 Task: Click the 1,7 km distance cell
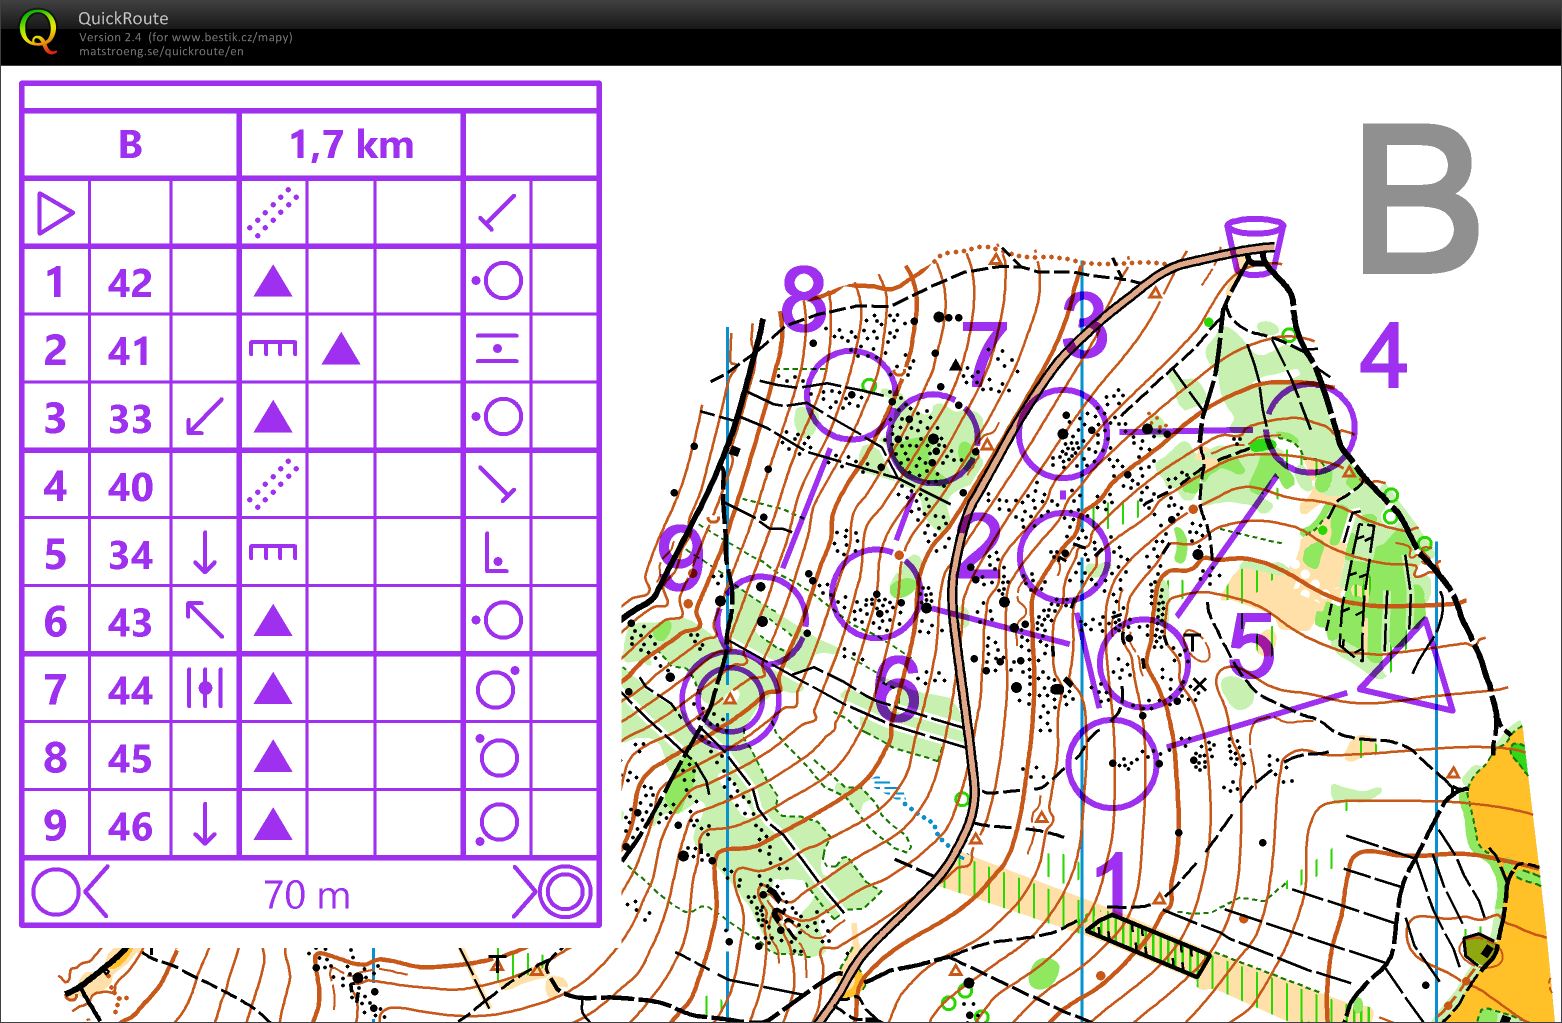pos(351,144)
